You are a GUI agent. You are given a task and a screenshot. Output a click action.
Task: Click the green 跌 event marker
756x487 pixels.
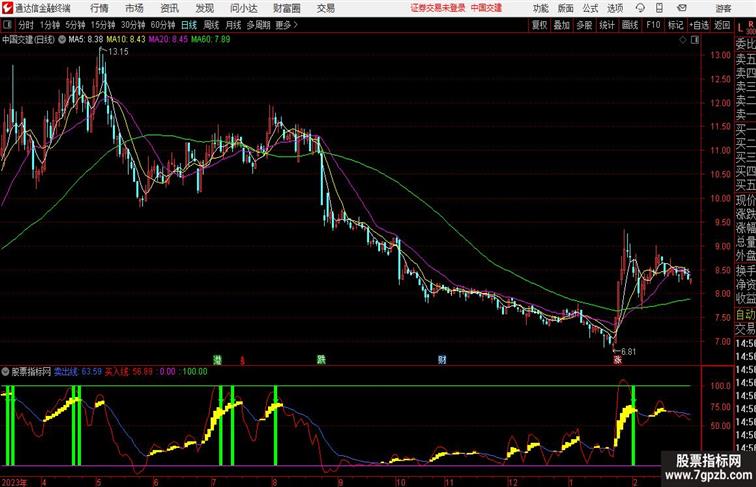point(321,360)
